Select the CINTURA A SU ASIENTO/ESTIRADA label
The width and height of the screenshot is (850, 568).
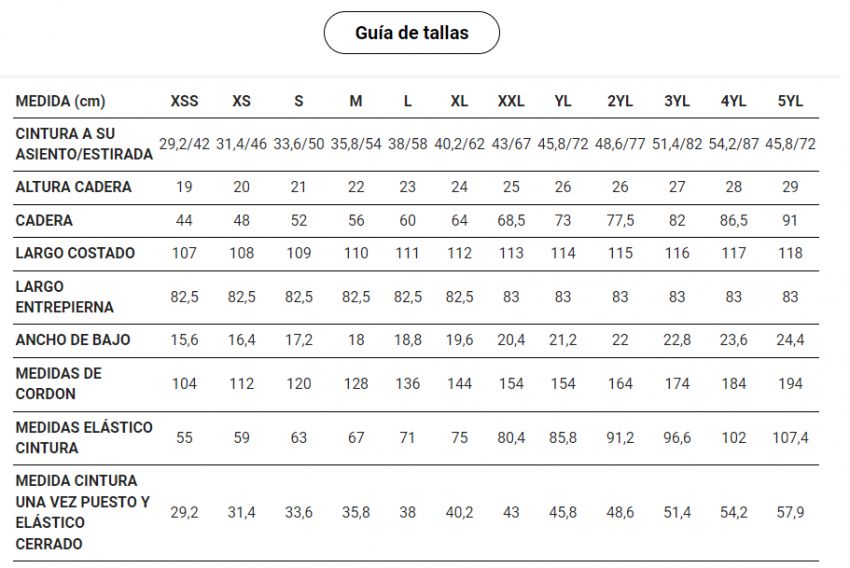point(84,144)
